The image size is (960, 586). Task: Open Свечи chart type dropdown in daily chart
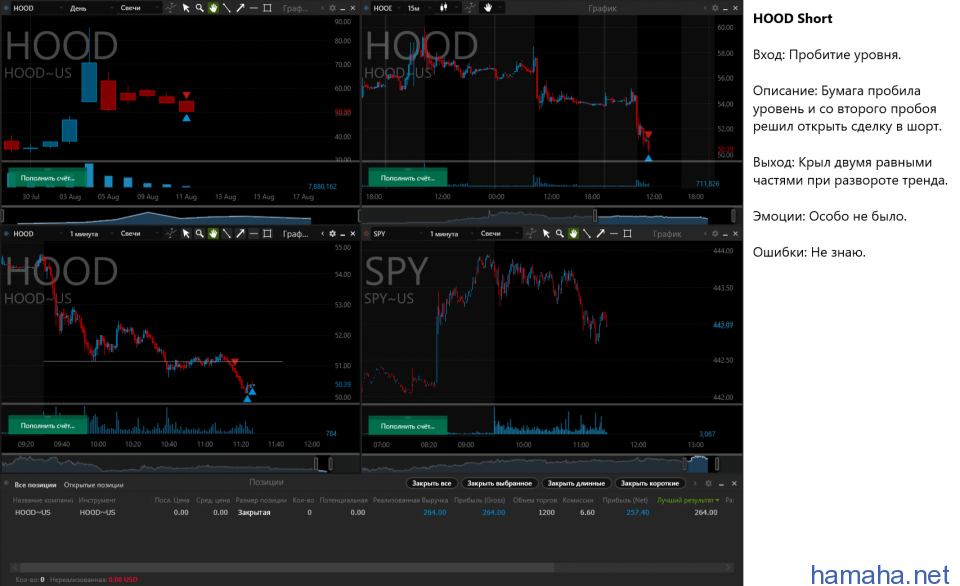click(140, 8)
